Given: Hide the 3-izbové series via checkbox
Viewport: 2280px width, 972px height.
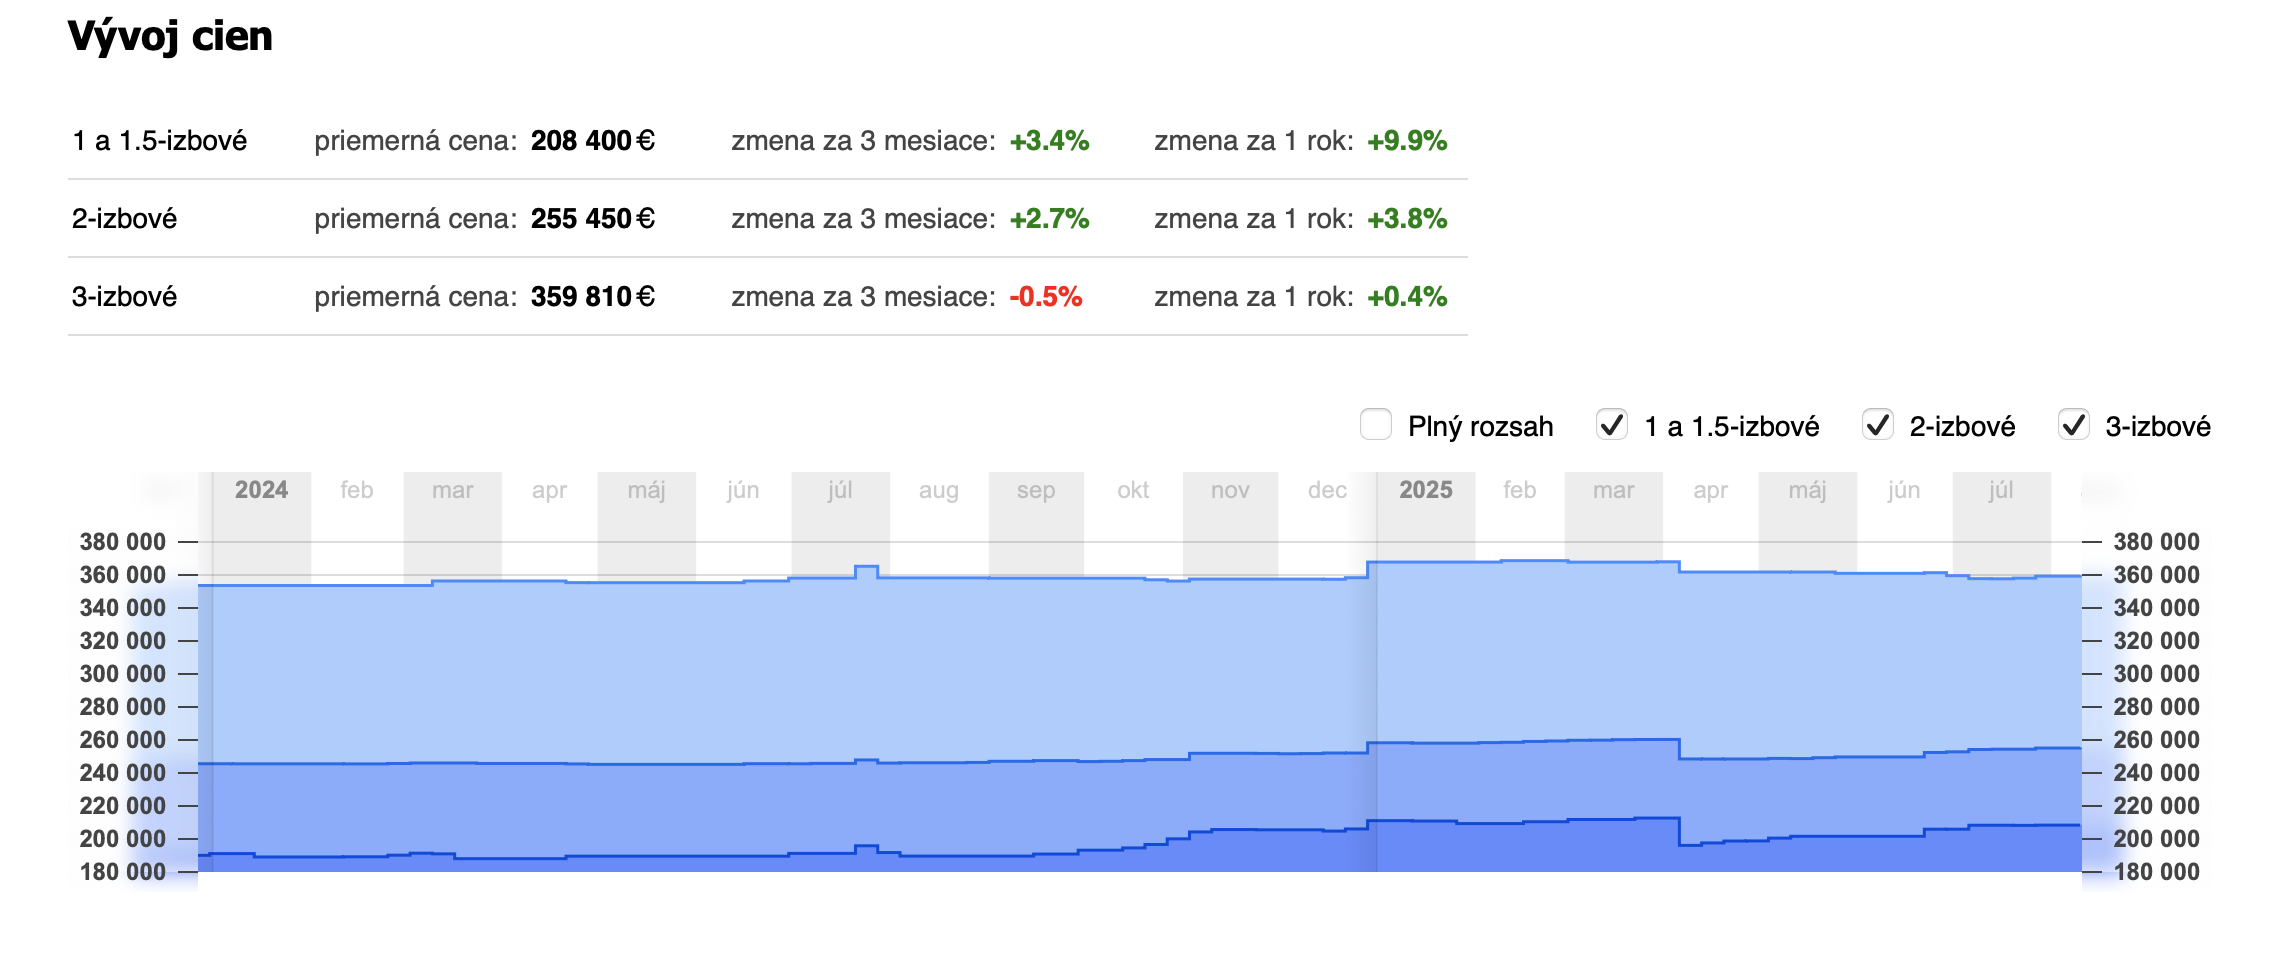Looking at the screenshot, I should pyautogui.click(x=2073, y=425).
